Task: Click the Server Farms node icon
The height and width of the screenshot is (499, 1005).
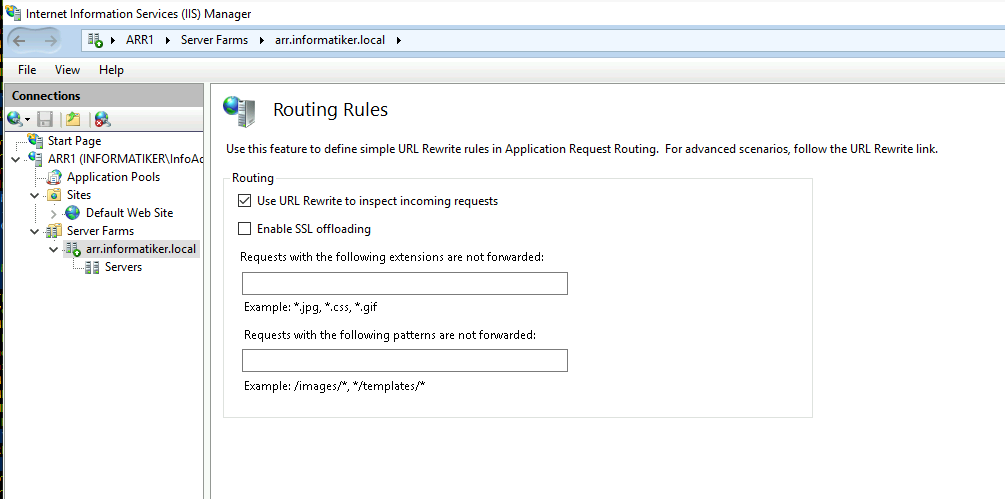Action: (54, 231)
